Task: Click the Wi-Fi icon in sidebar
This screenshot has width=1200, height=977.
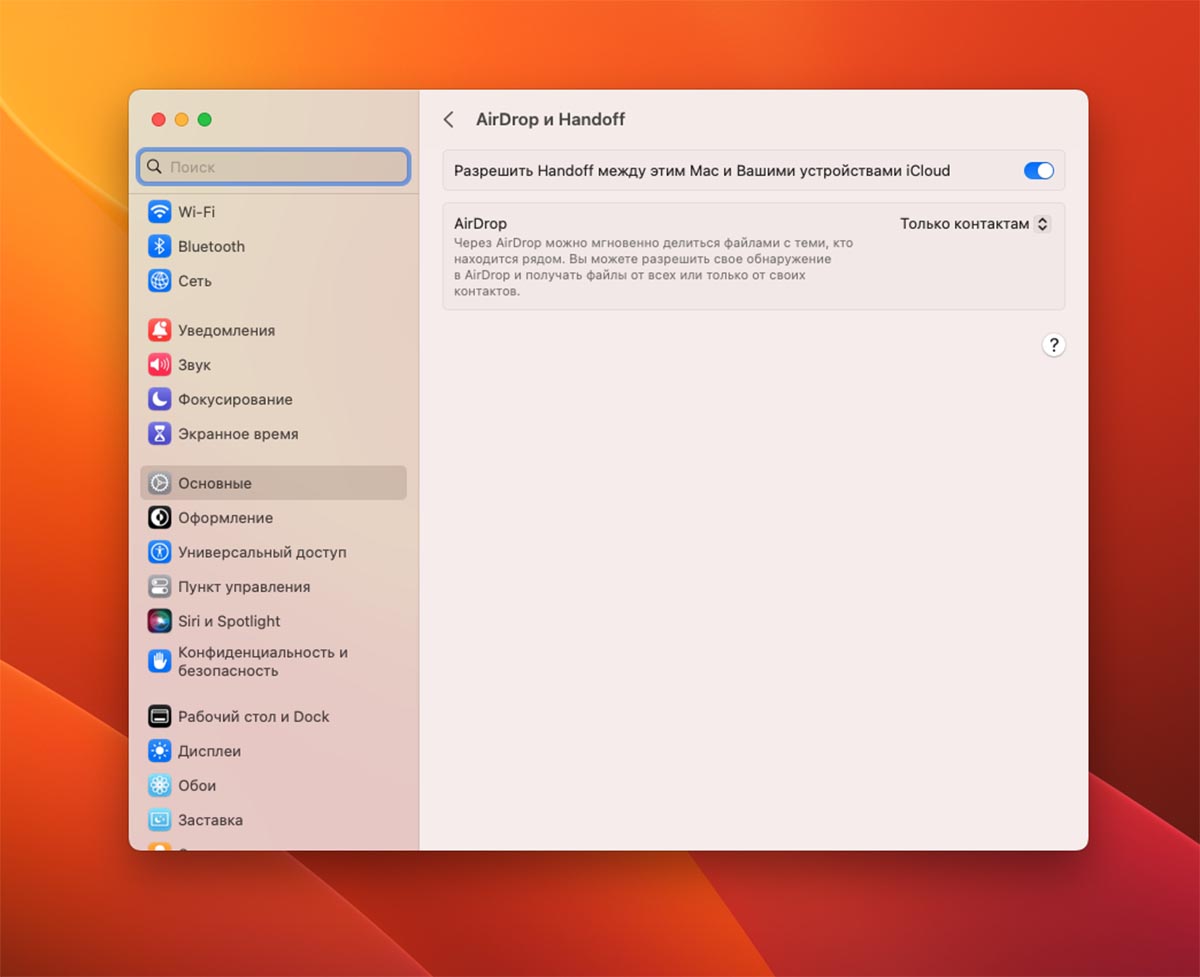Action: (160, 212)
